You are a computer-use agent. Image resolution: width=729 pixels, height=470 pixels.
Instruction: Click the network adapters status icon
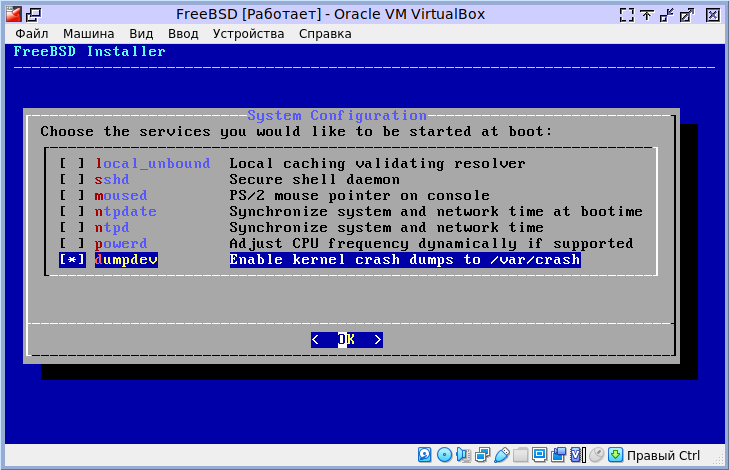point(483,455)
